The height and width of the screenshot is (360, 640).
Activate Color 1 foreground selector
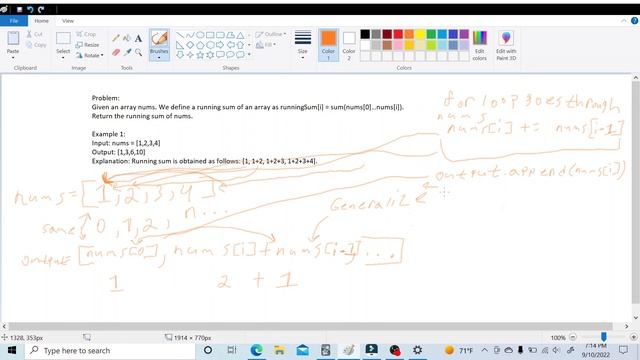[328, 45]
